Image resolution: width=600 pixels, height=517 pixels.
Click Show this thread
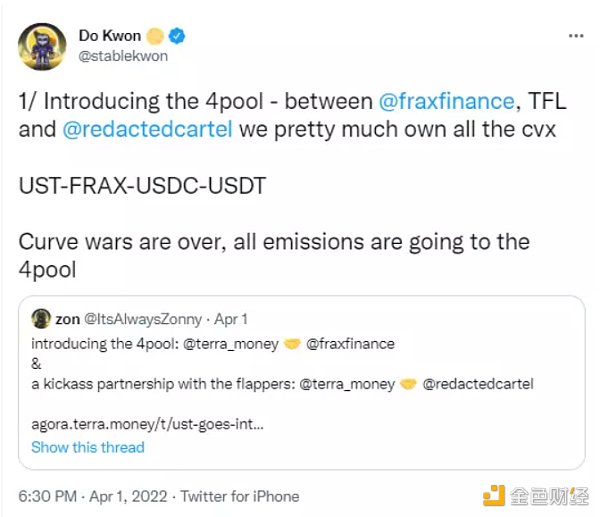point(88,447)
